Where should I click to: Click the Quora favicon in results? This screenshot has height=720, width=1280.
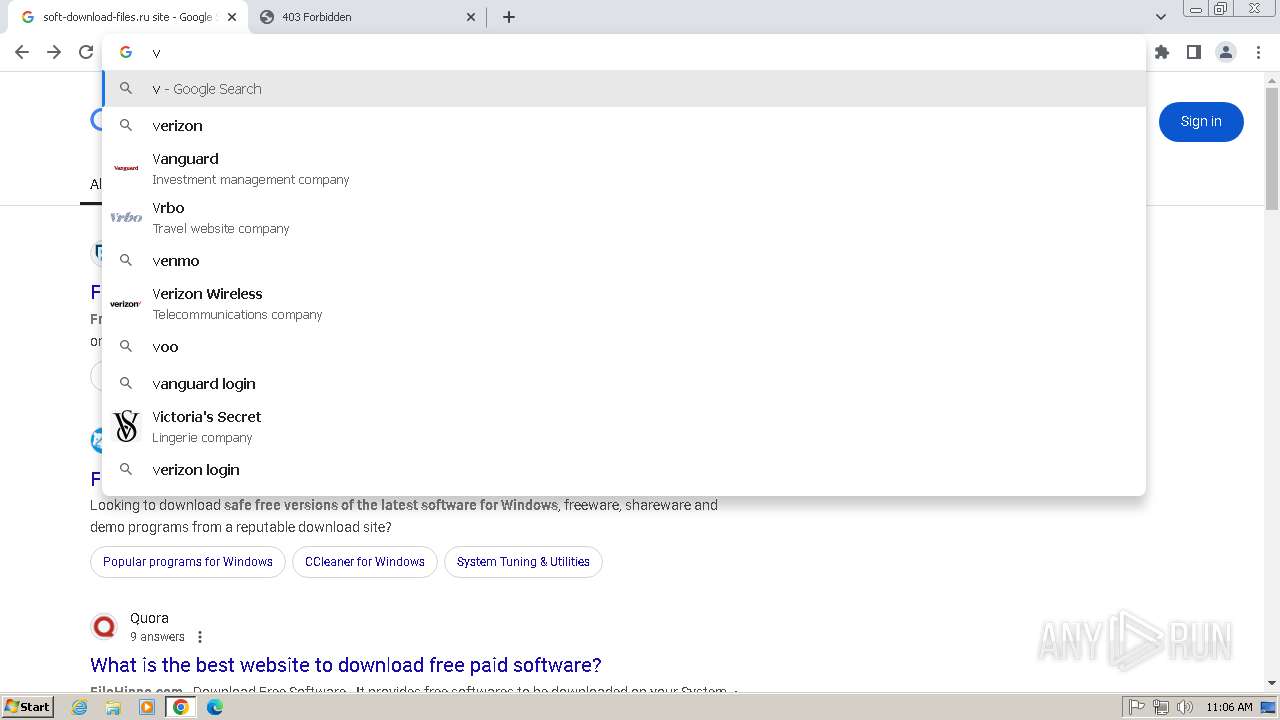pyautogui.click(x=104, y=627)
